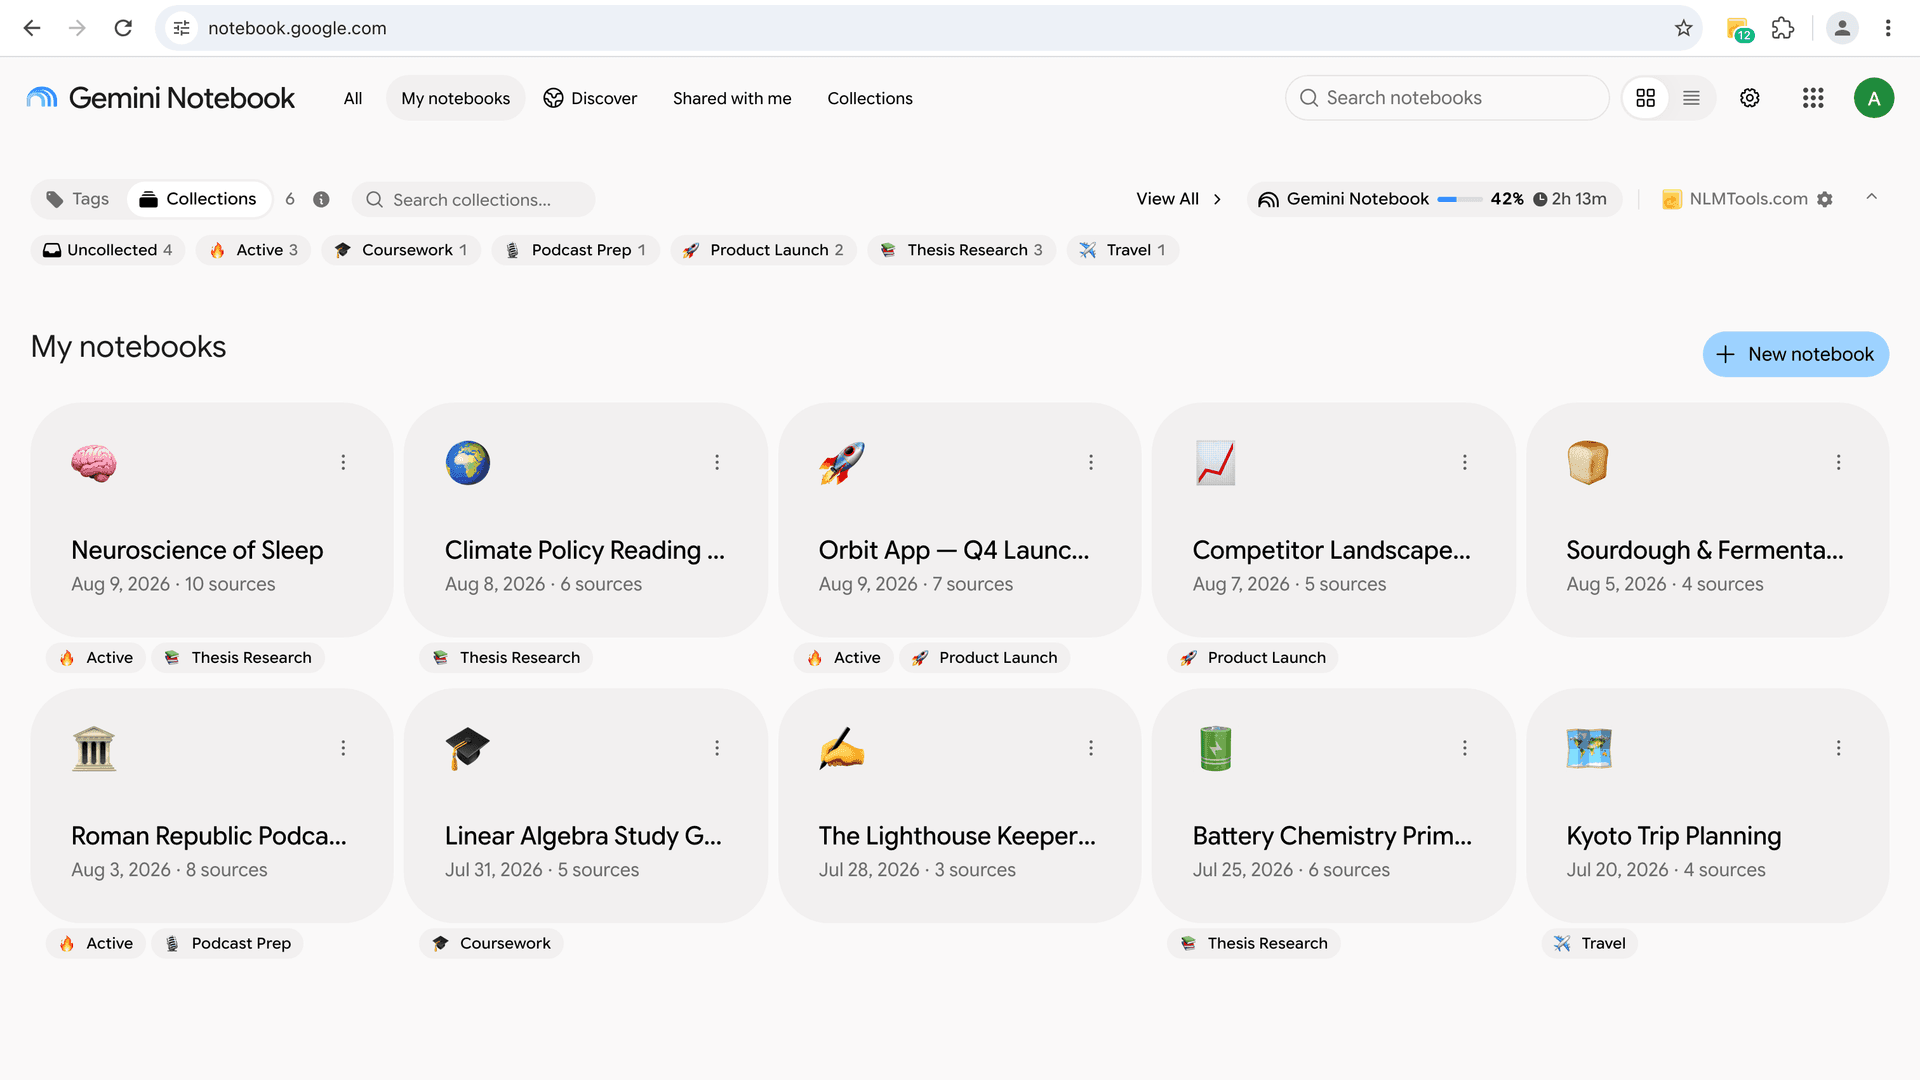This screenshot has width=1920, height=1080.
Task: Filter by Podcast Prep collection chip
Action: click(576, 250)
